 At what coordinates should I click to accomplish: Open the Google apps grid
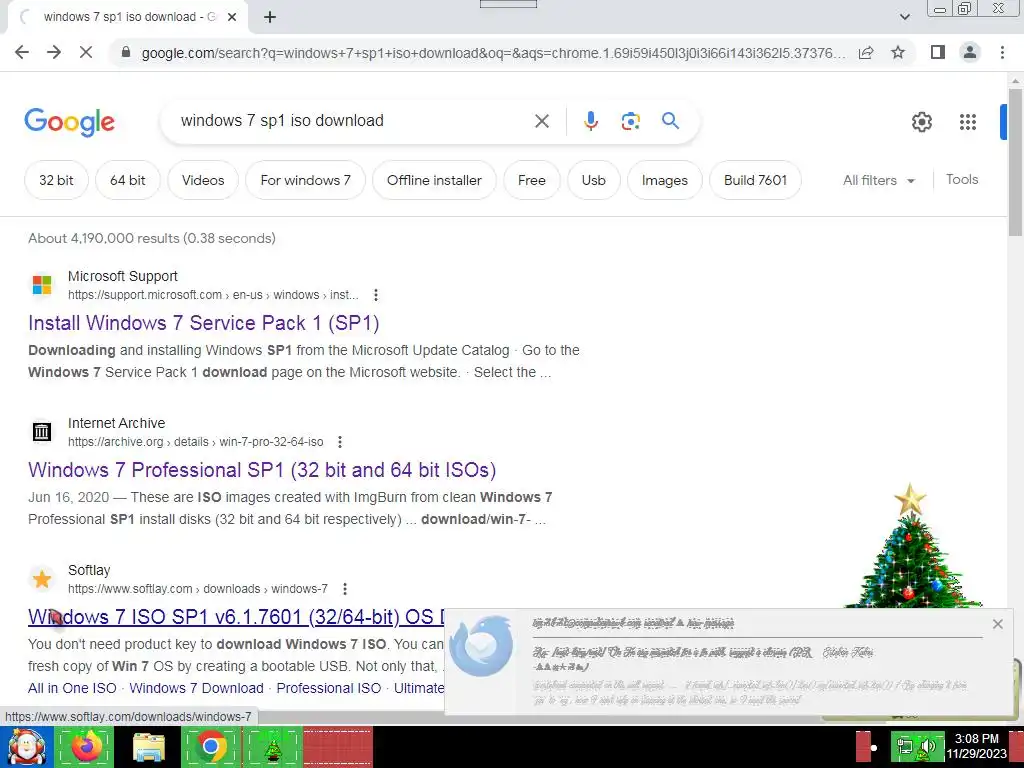coord(967,122)
